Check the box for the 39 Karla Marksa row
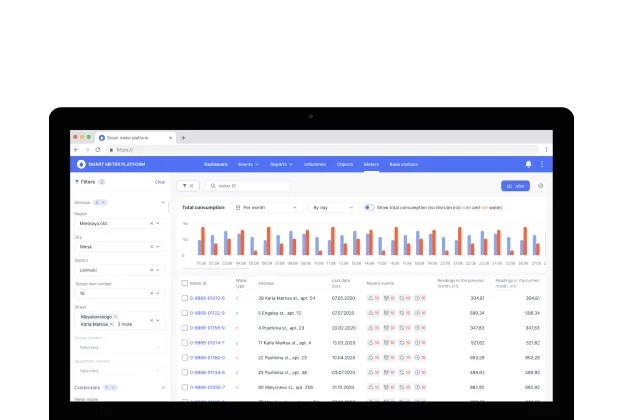The width and height of the screenshot is (620, 420). pos(185,298)
